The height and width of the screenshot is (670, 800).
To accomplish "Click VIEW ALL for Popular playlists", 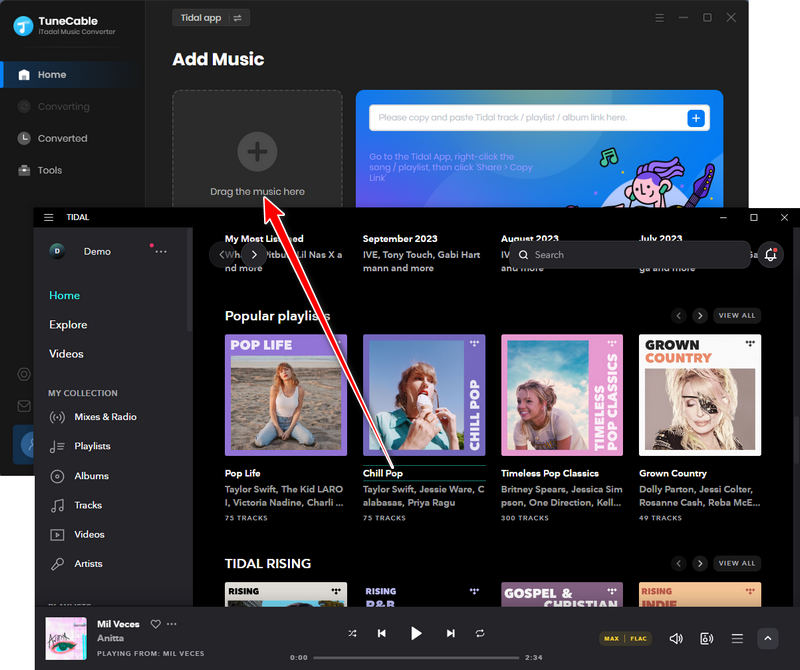I will coord(737,316).
